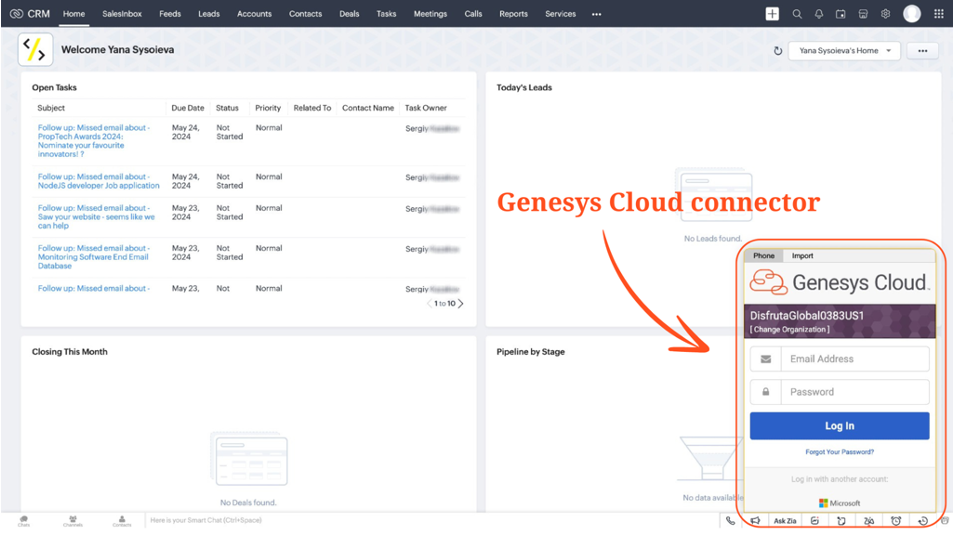Open the Reports tab

pos(514,13)
